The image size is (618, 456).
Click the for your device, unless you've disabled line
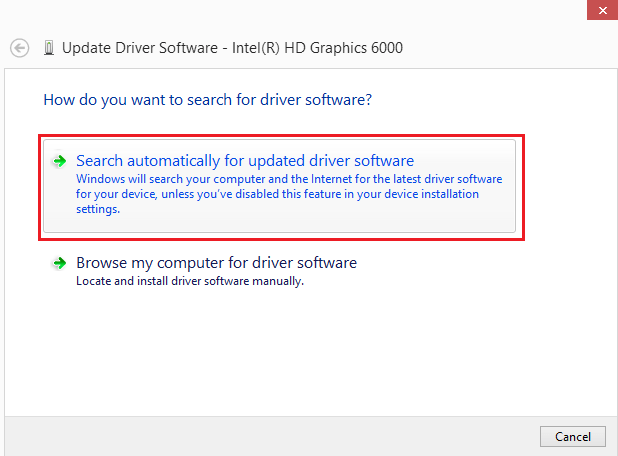point(277,194)
